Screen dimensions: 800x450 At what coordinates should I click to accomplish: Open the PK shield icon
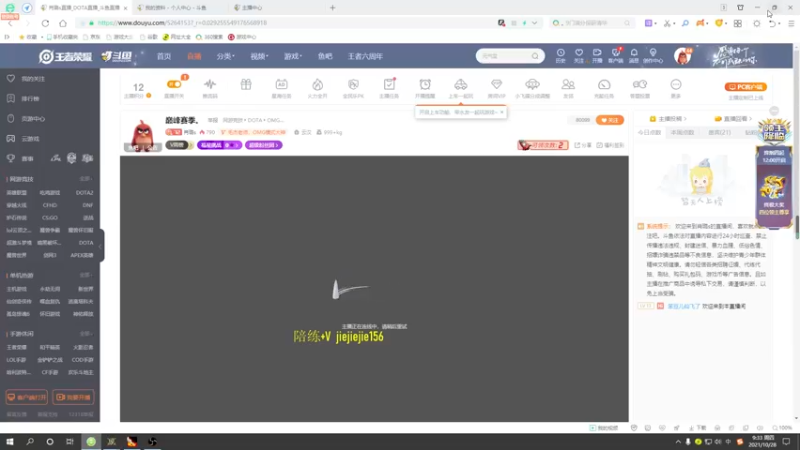[x=353, y=84]
